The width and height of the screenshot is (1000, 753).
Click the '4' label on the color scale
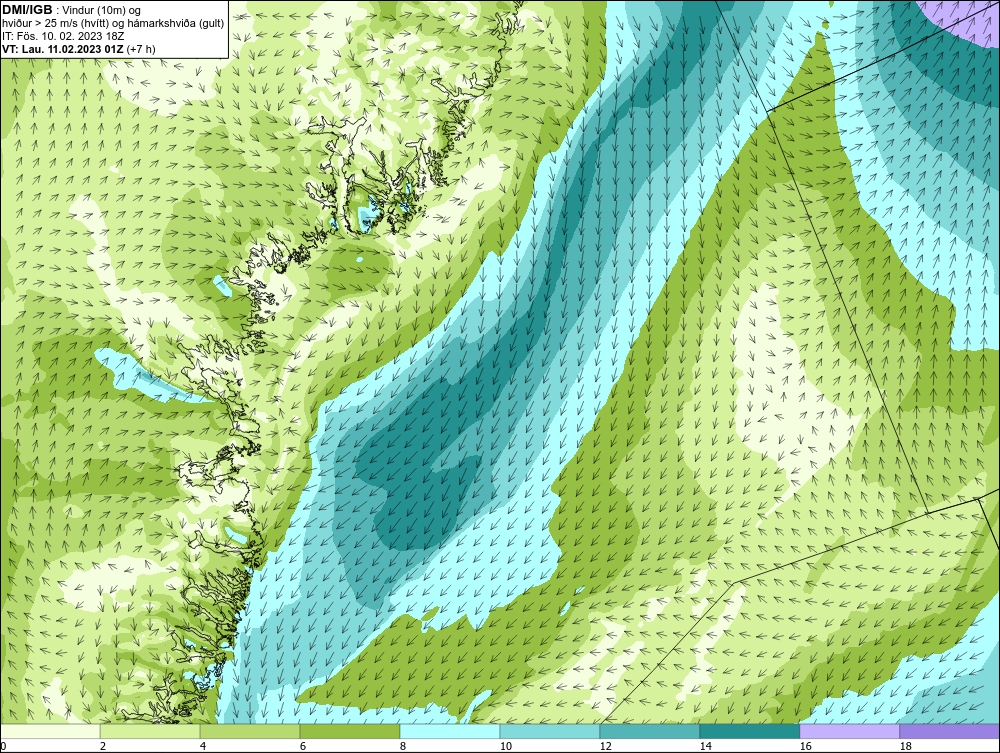pyautogui.click(x=203, y=746)
